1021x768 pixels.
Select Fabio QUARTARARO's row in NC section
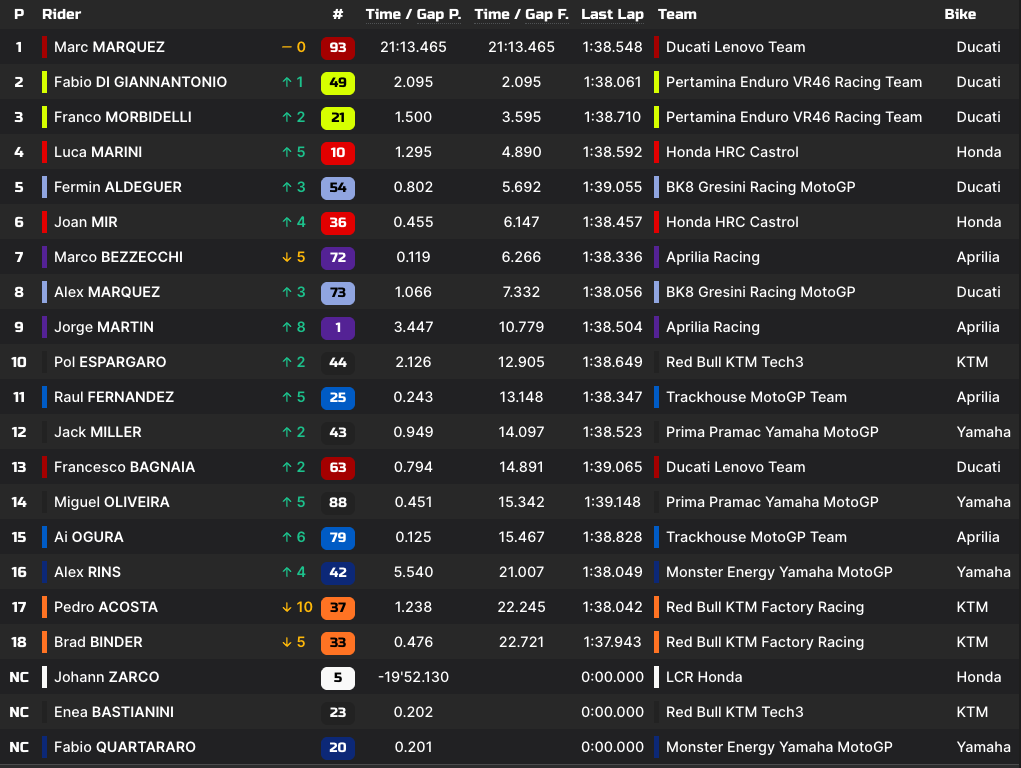pos(124,747)
